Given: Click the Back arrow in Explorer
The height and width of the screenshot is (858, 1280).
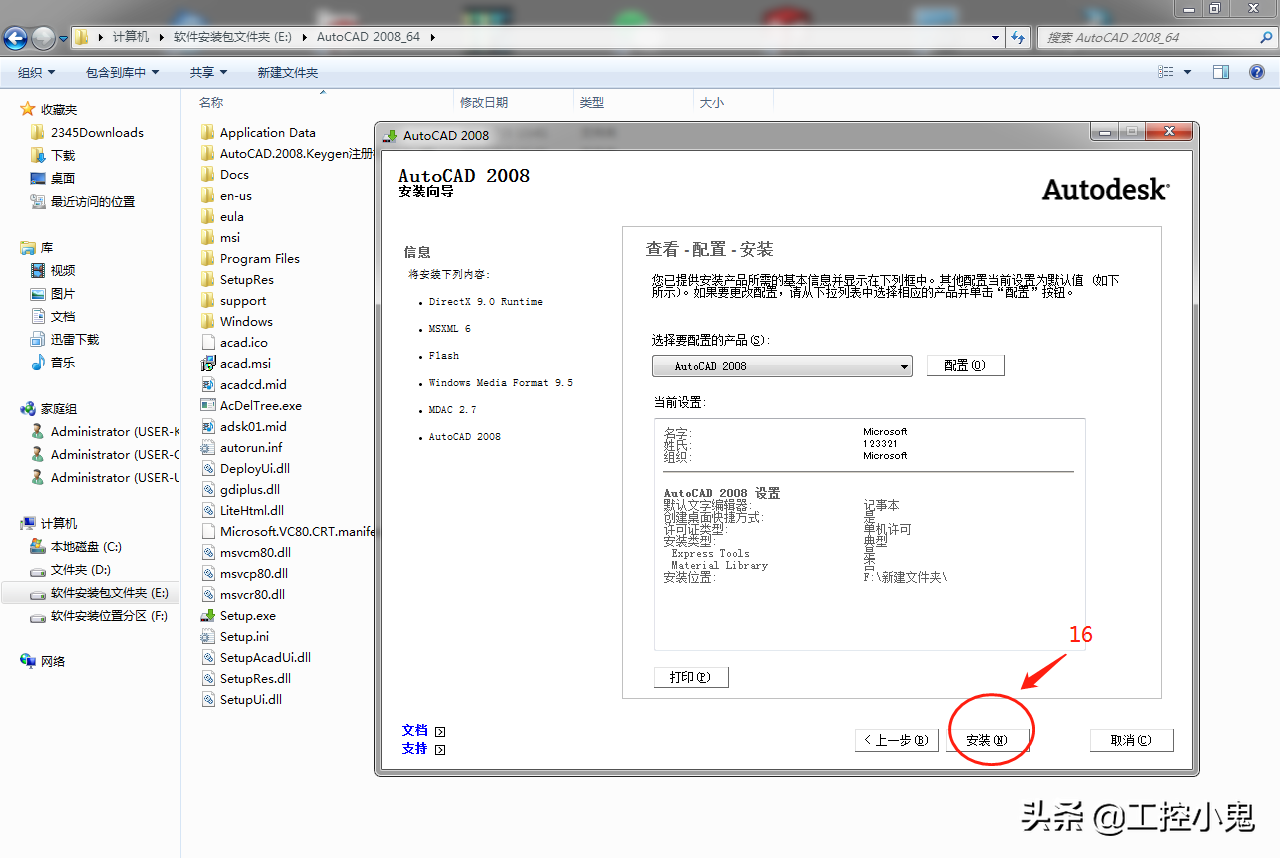Looking at the screenshot, I should (16, 38).
